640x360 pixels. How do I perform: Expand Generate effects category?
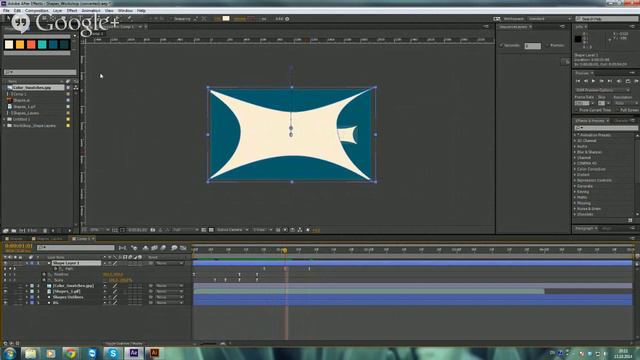point(575,186)
